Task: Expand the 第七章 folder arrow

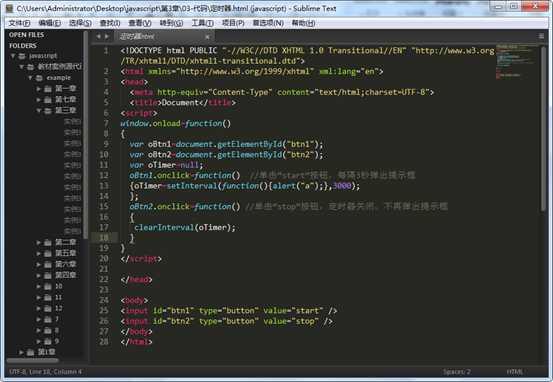Action: (38, 100)
